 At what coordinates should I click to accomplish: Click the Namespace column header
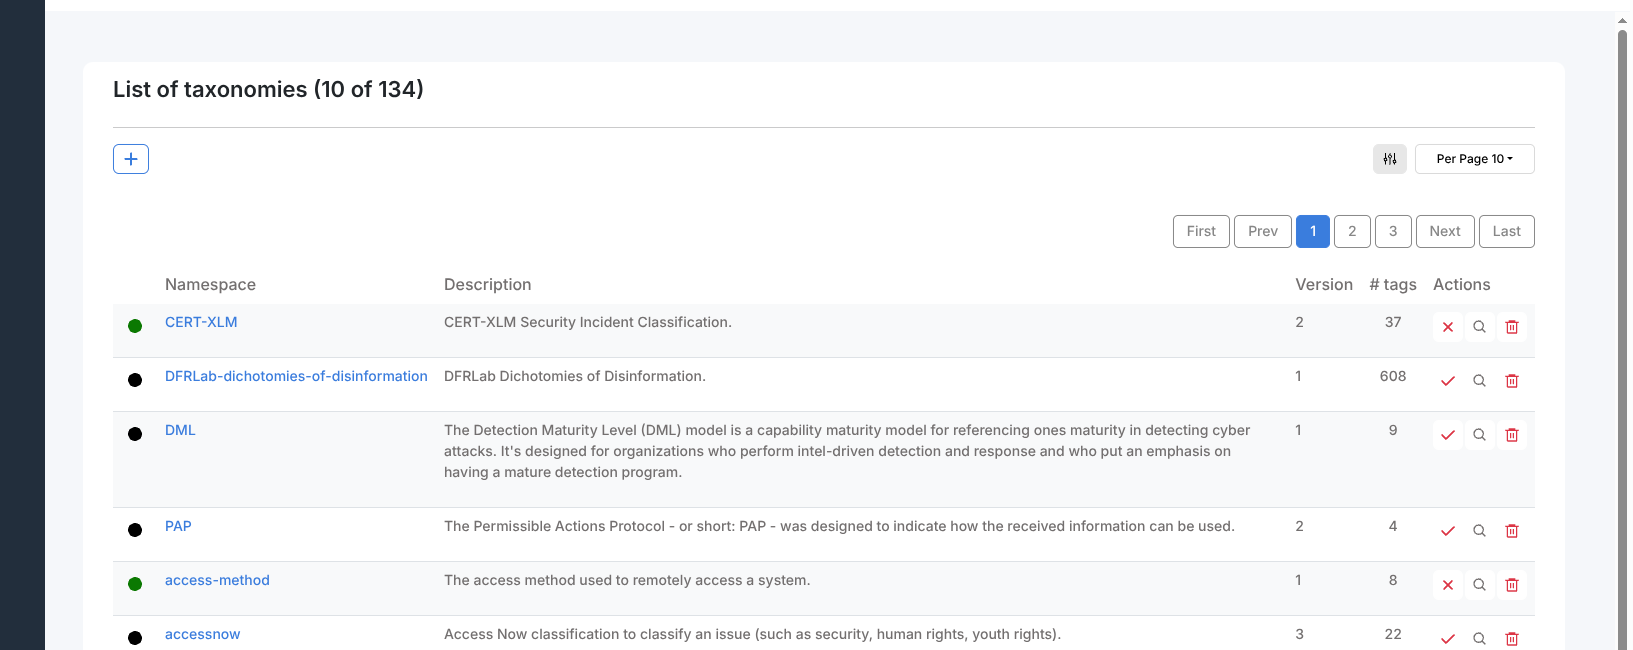[210, 284]
